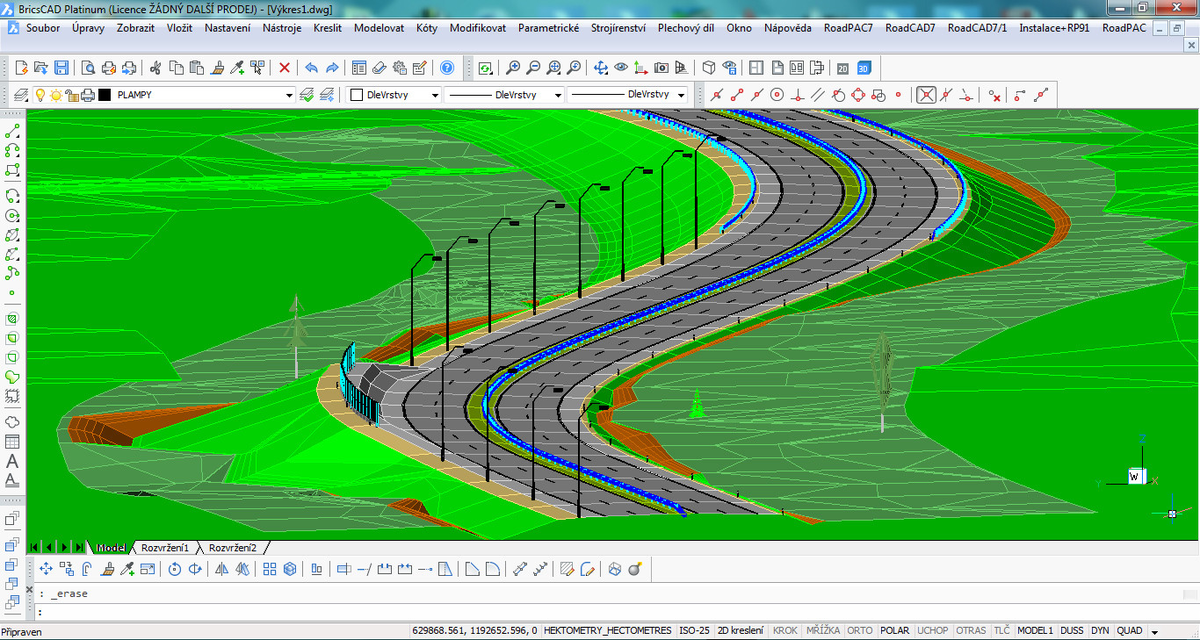Open the Nápověda menu
Screen dimensions: 1200x640
(x=788, y=28)
